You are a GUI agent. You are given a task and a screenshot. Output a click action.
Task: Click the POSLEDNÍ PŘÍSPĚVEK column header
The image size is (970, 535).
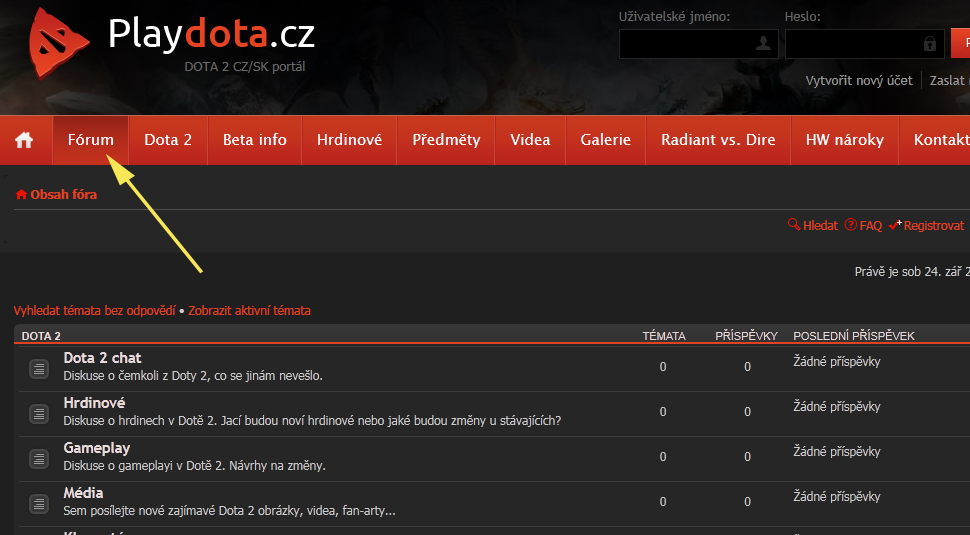(854, 336)
